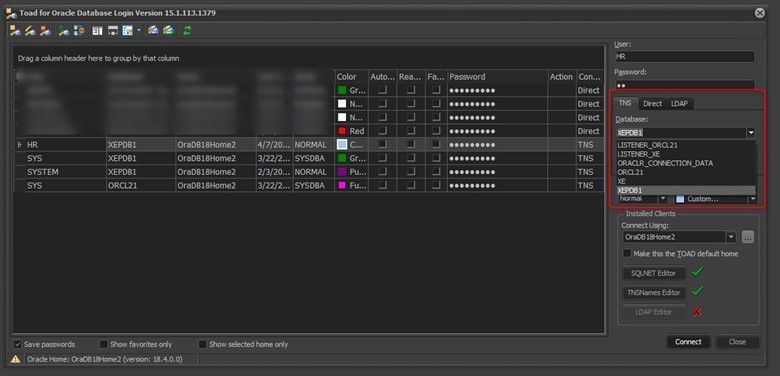Enable Show favorites only checkbox
The height and width of the screenshot is (376, 780).
(x=103, y=344)
